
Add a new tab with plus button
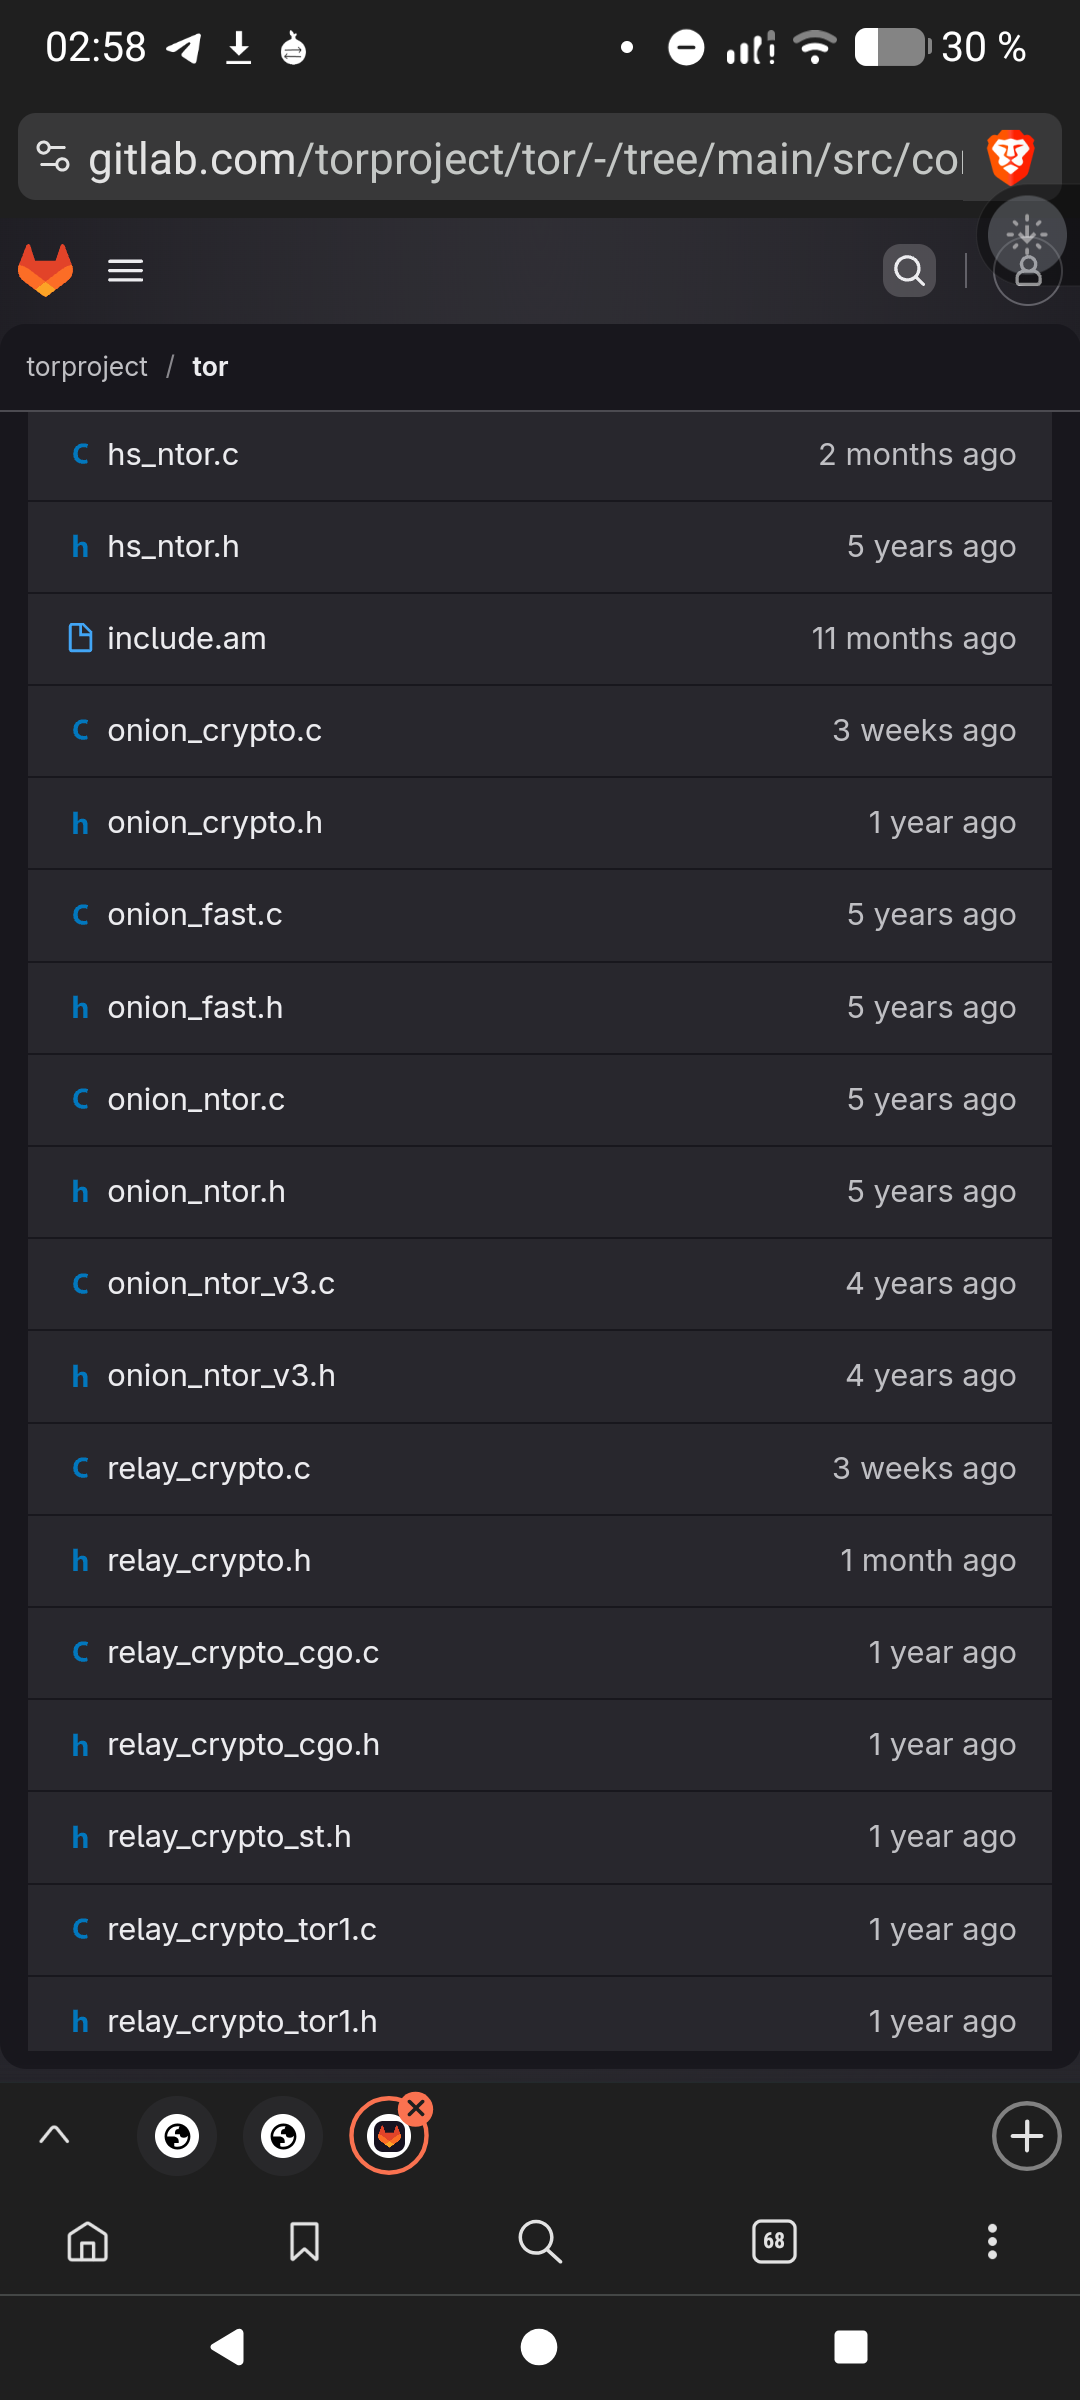(1026, 2136)
